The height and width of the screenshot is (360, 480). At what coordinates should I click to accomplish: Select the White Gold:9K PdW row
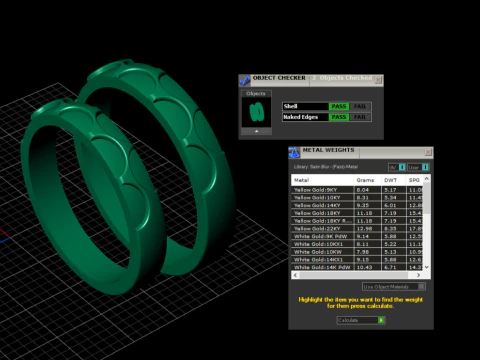(x=357, y=236)
